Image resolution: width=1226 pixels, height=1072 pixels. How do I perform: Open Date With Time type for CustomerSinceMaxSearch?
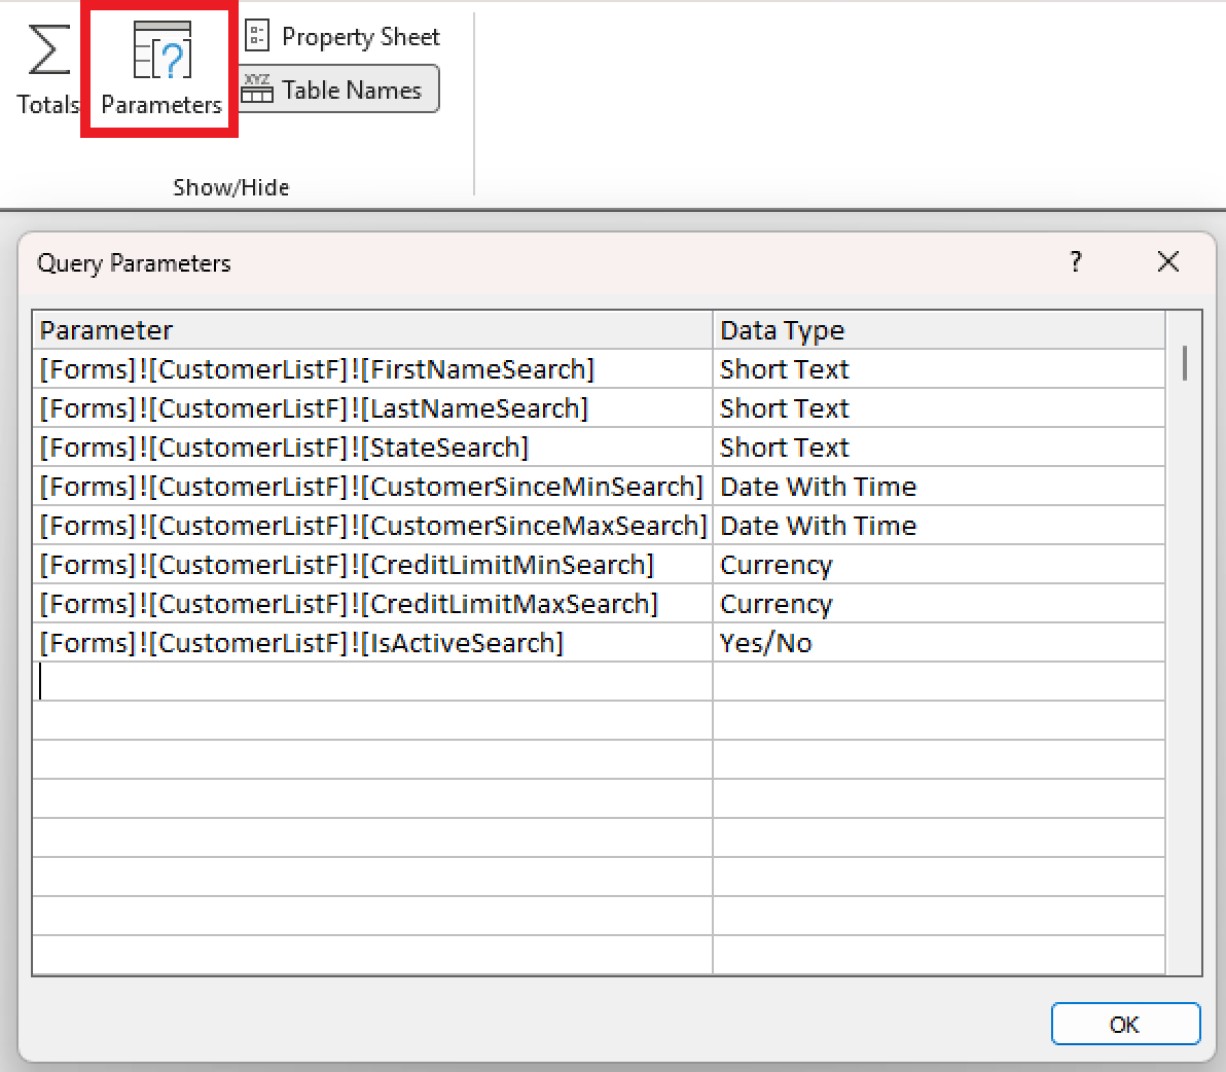(939, 525)
